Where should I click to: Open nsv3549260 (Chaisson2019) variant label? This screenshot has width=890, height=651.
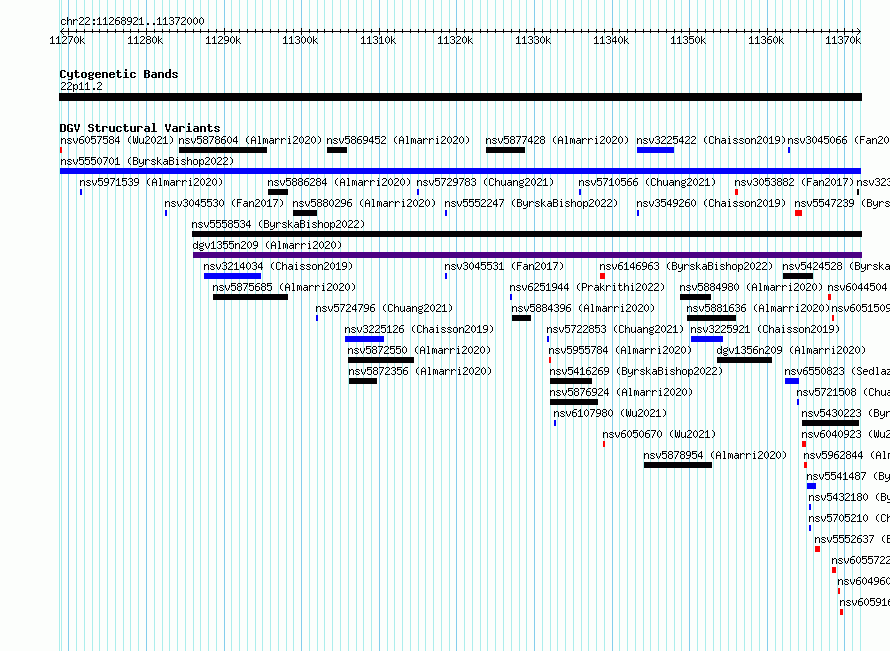point(711,203)
